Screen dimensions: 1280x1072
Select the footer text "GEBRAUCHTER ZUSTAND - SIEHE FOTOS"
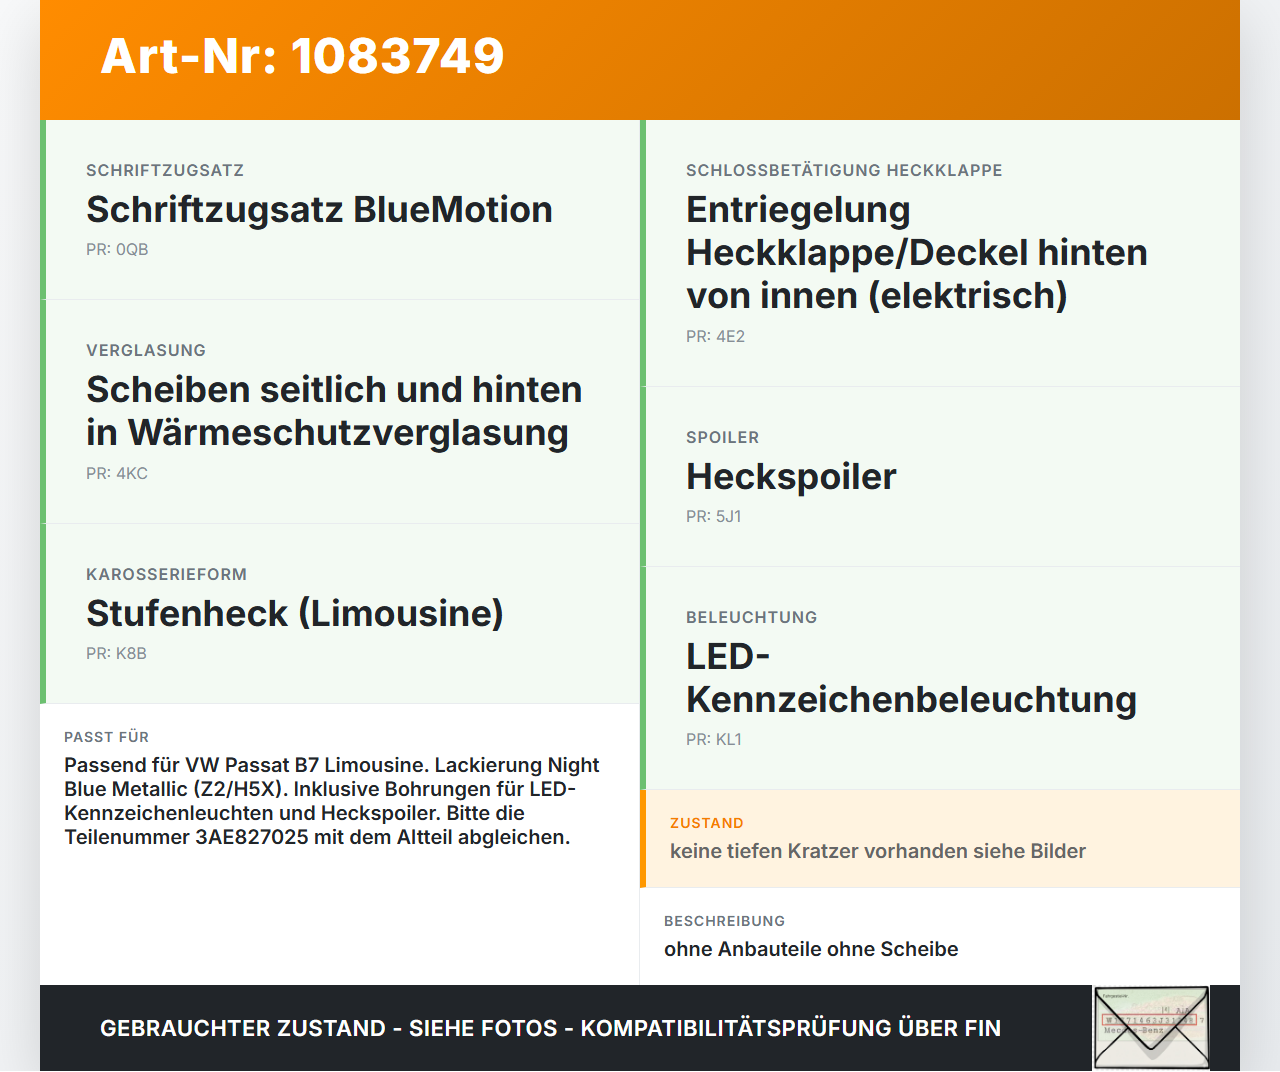coord(329,1028)
